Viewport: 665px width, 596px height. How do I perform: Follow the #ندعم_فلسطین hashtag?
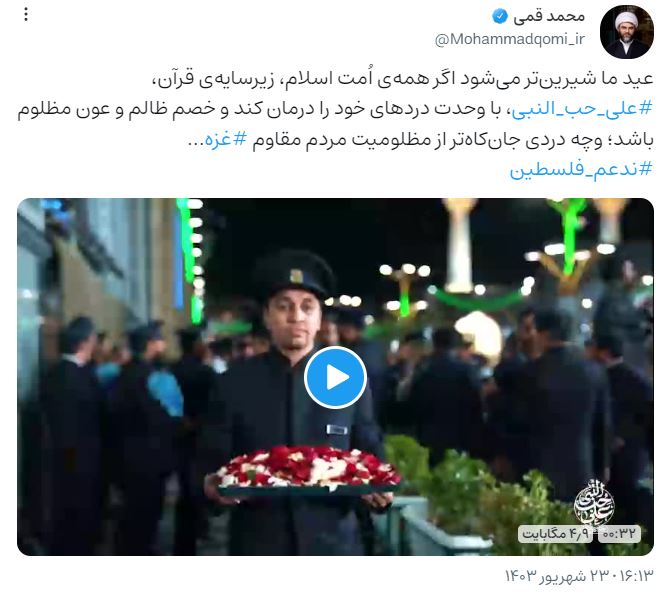coord(581,170)
